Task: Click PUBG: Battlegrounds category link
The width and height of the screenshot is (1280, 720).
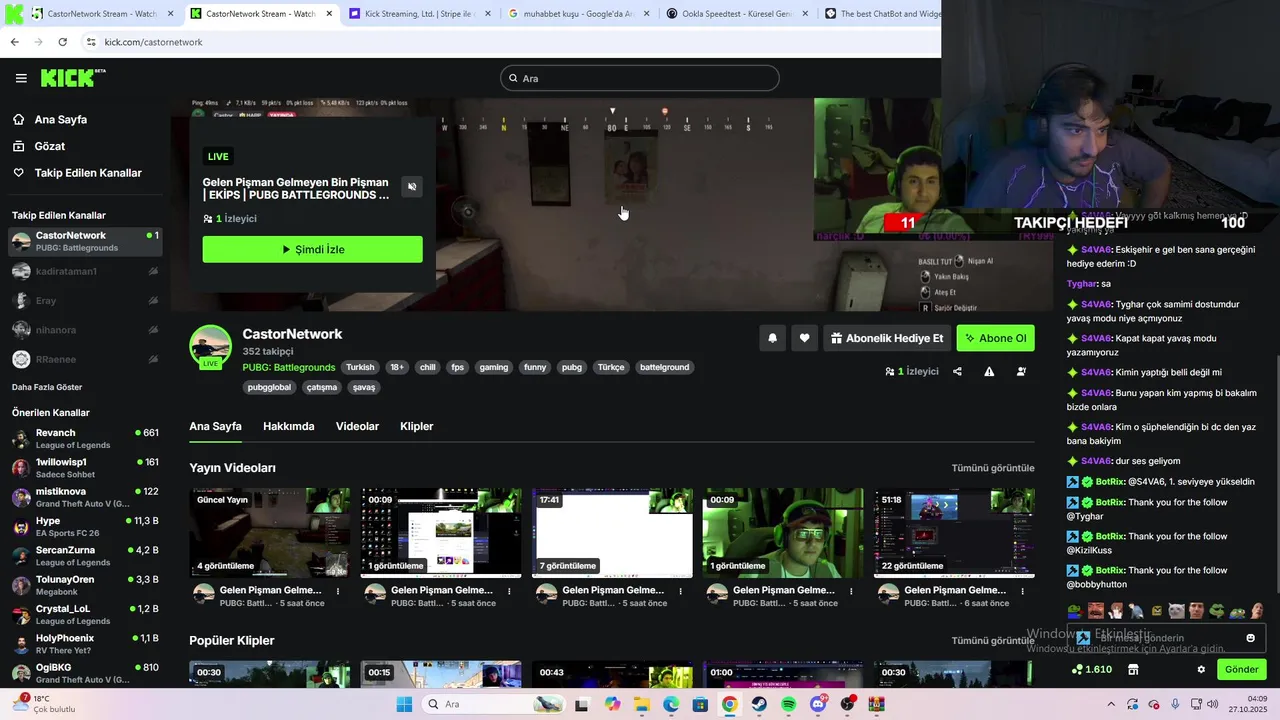Action: pyautogui.click(x=288, y=367)
